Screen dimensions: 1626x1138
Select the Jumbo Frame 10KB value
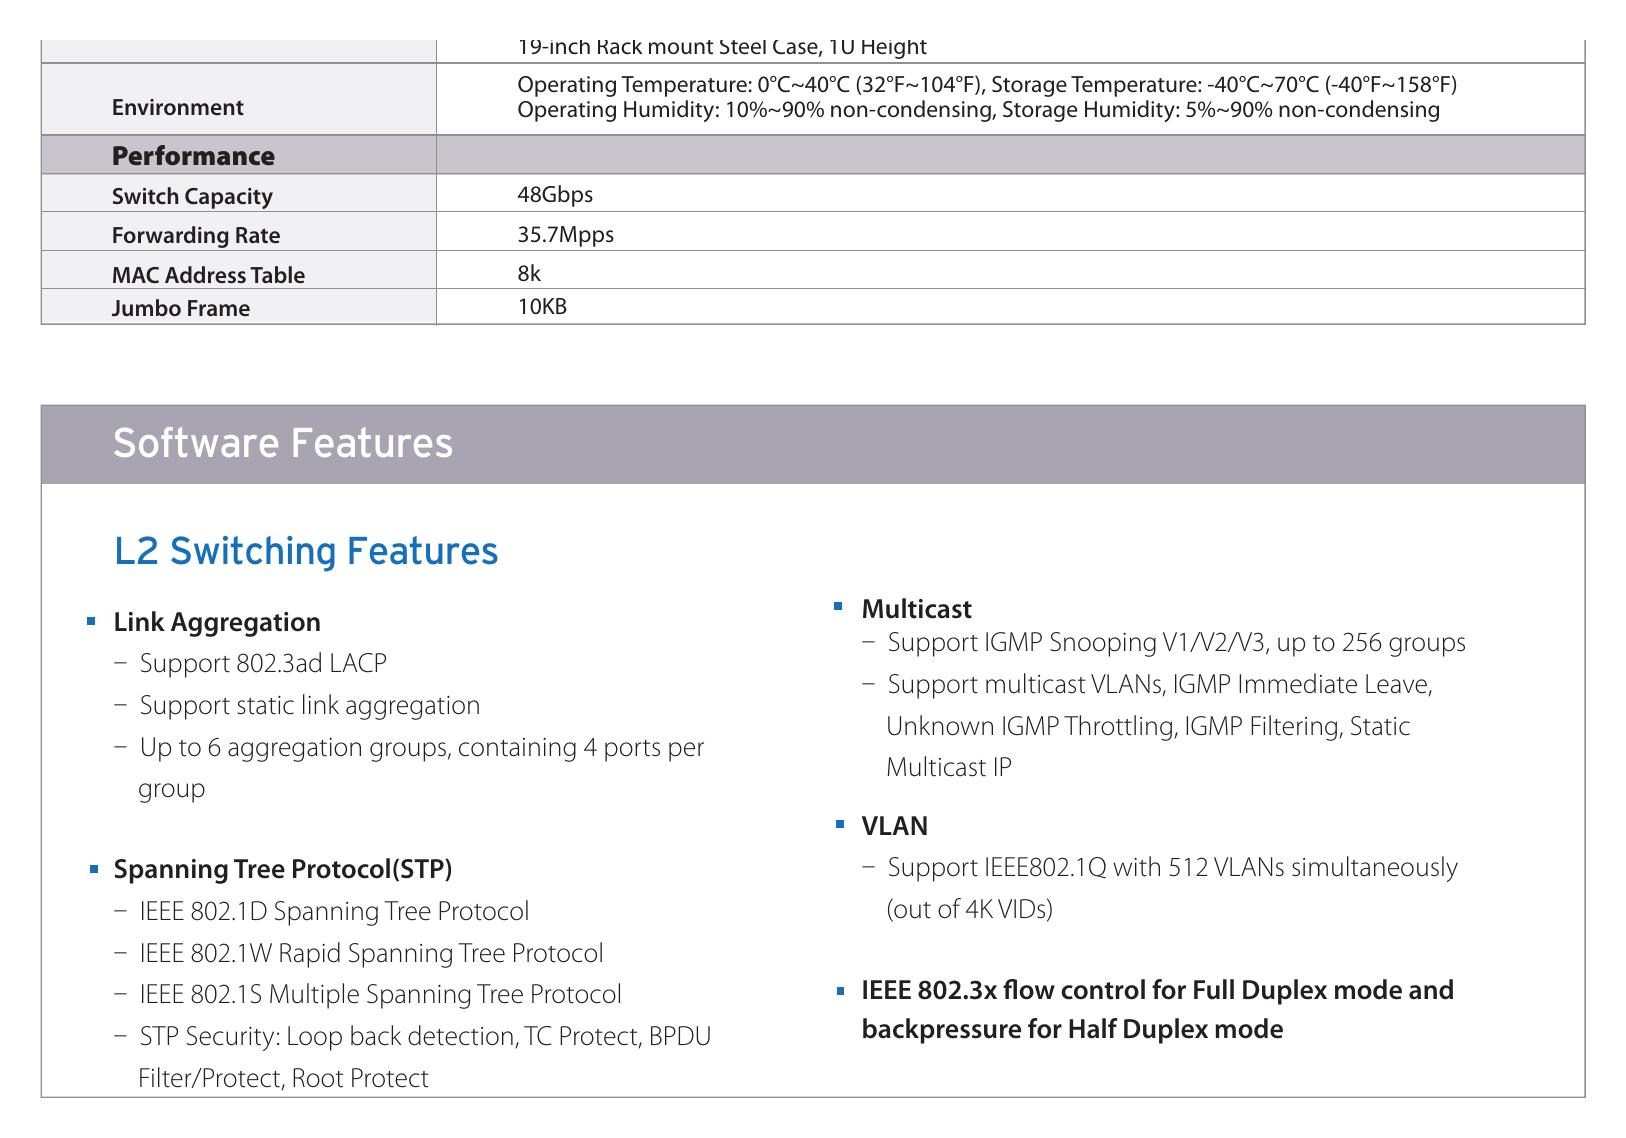click(x=542, y=307)
